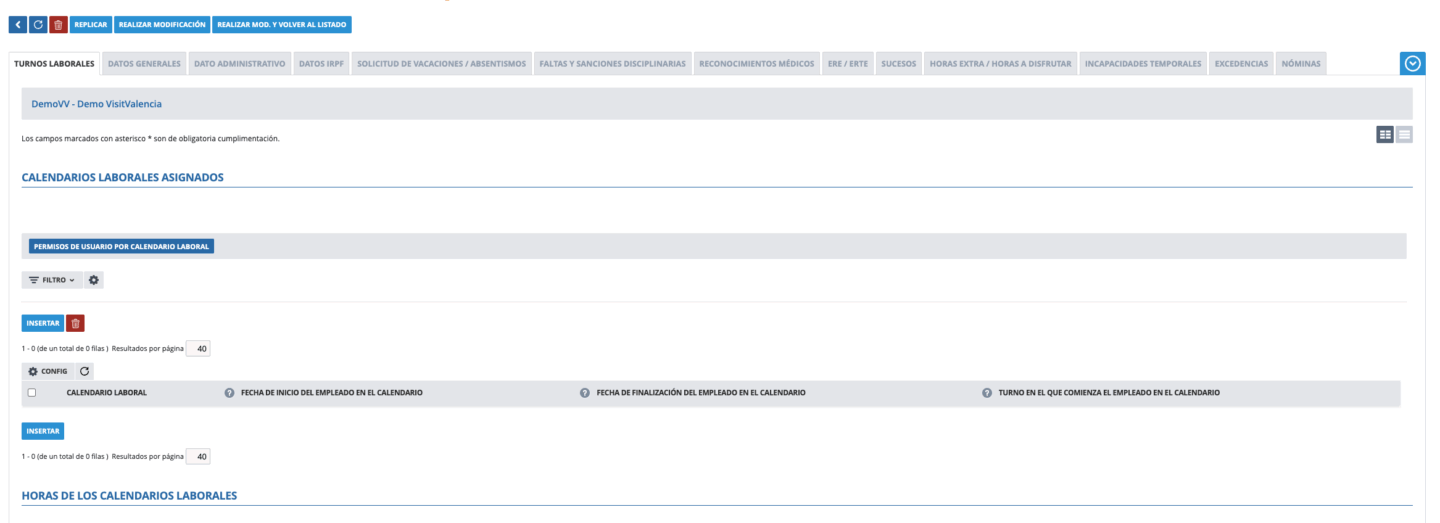Screen dimensions: 1440x523
Task: Expand the Filtro dropdown
Action: coord(53,280)
